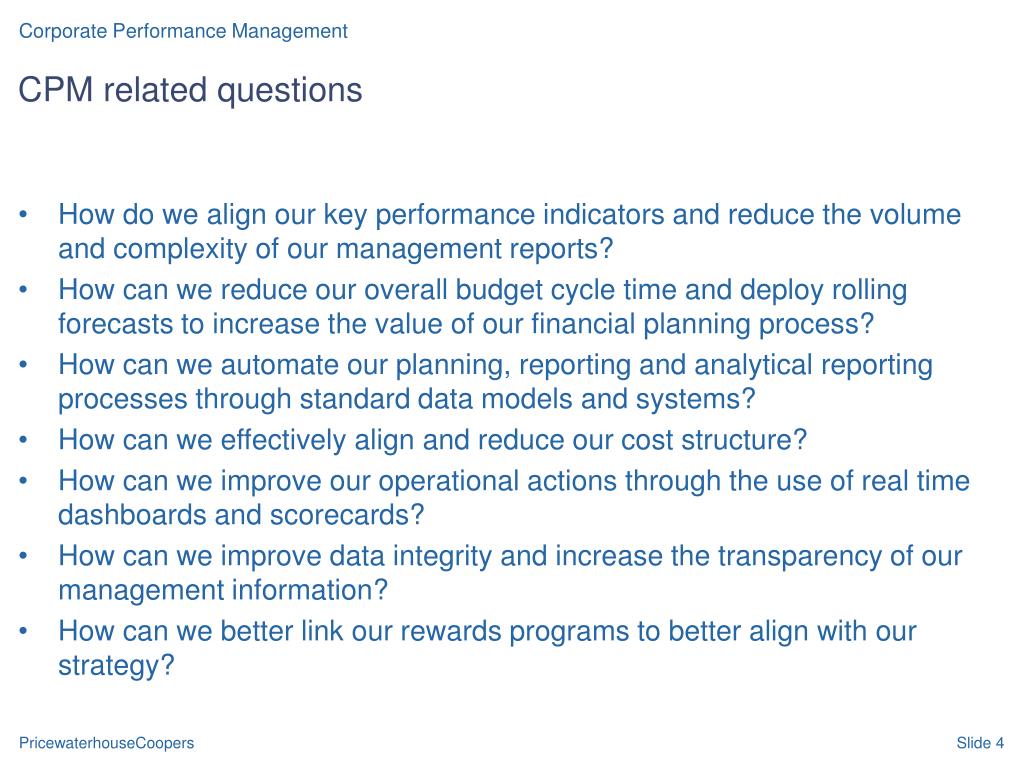
Task: Select the line 'processes through standard data models and systems?'
Action: pyautogui.click(x=406, y=399)
